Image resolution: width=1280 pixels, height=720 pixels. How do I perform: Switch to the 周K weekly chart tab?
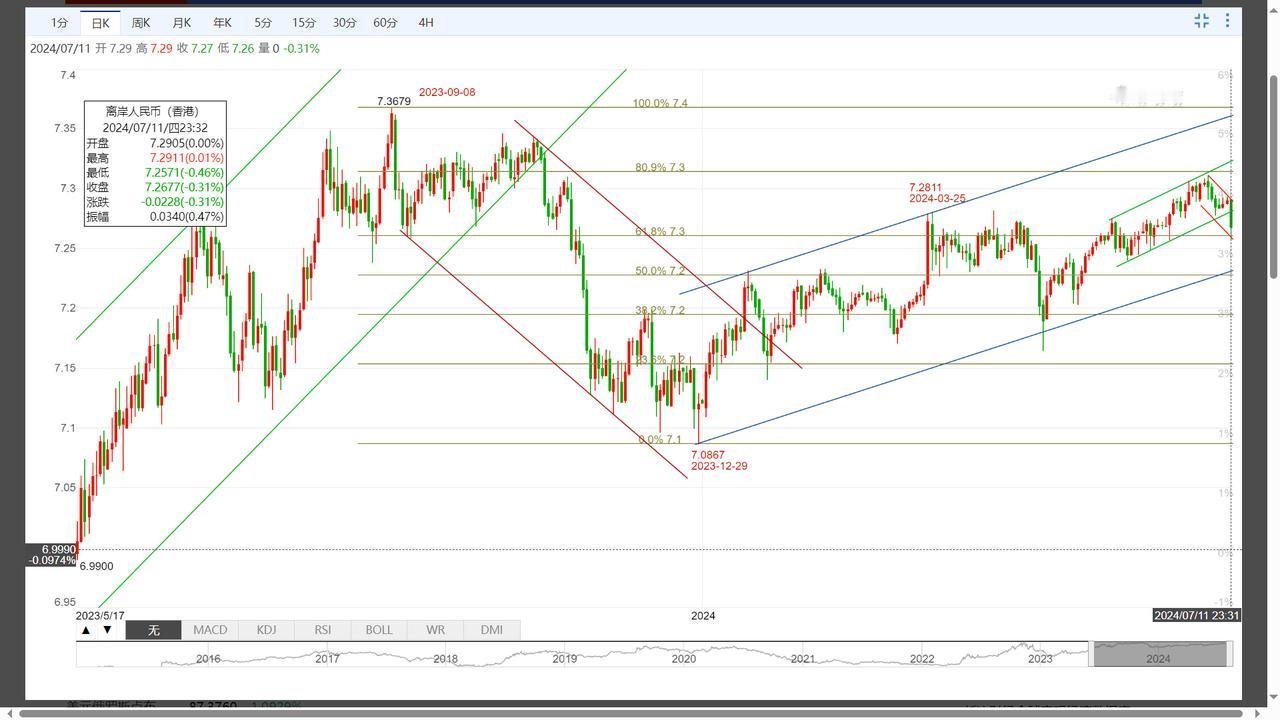click(141, 22)
